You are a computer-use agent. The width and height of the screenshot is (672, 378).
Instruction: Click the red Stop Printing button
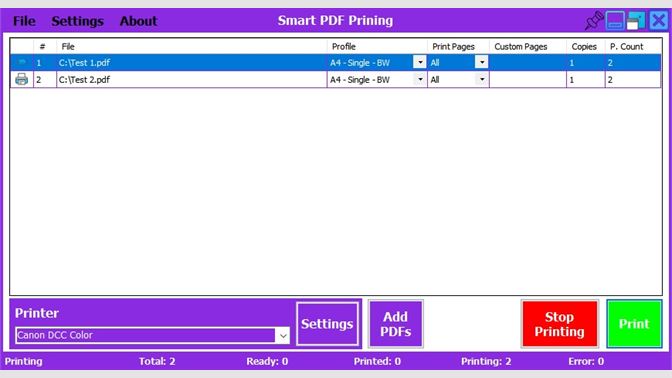click(559, 324)
